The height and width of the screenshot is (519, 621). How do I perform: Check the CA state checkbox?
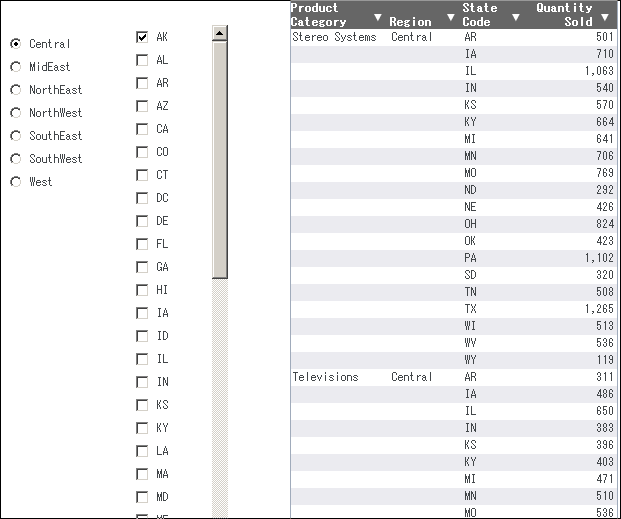click(142, 129)
